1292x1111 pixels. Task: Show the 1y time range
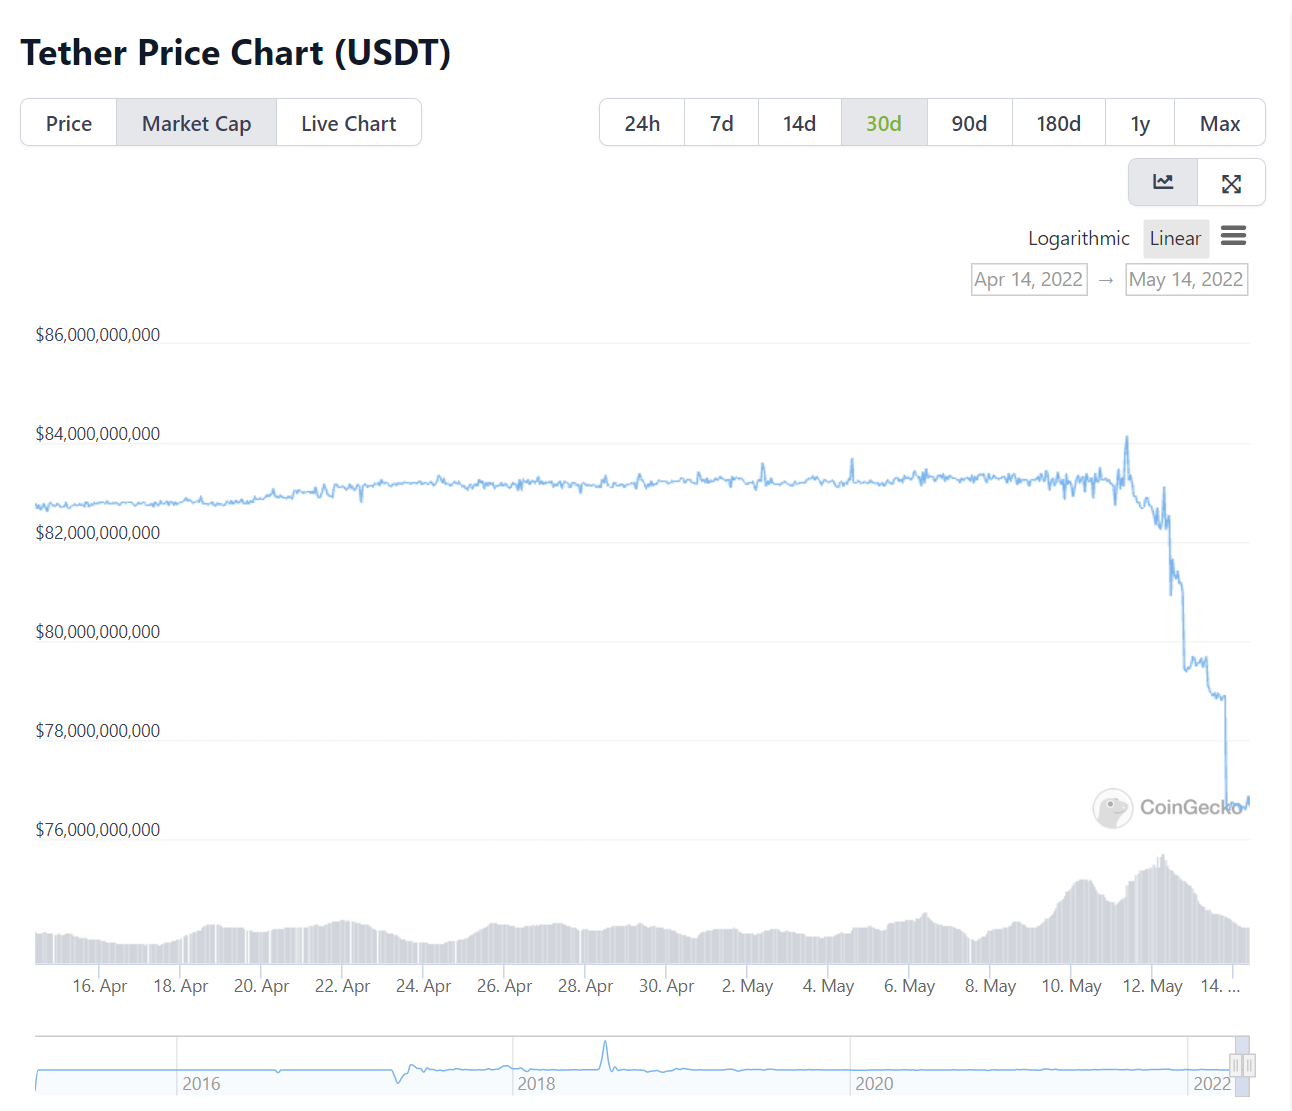[x=1140, y=123]
